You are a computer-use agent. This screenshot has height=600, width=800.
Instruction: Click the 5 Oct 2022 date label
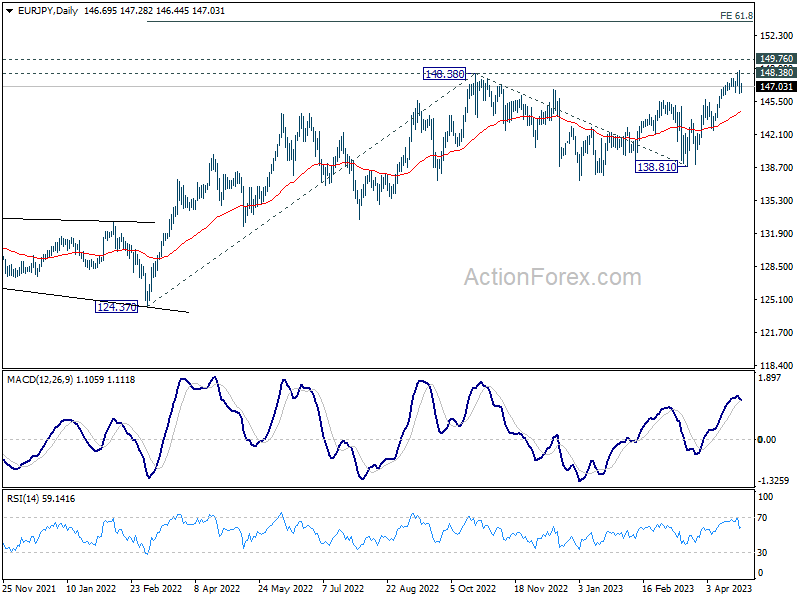[x=473, y=588]
